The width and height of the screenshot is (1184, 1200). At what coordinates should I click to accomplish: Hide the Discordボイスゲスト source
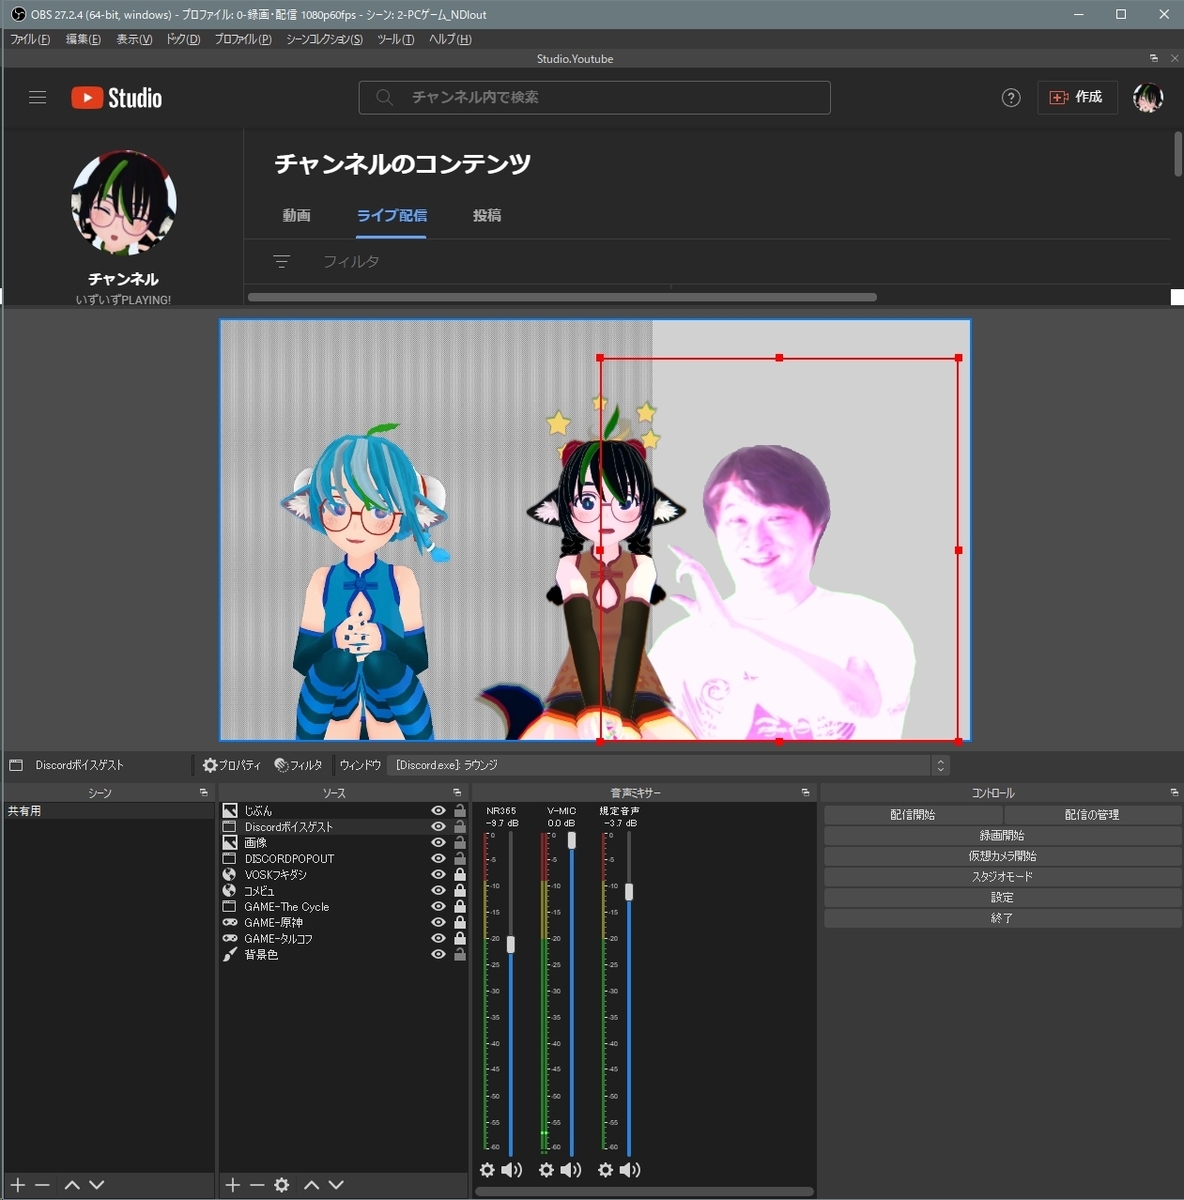(x=438, y=827)
